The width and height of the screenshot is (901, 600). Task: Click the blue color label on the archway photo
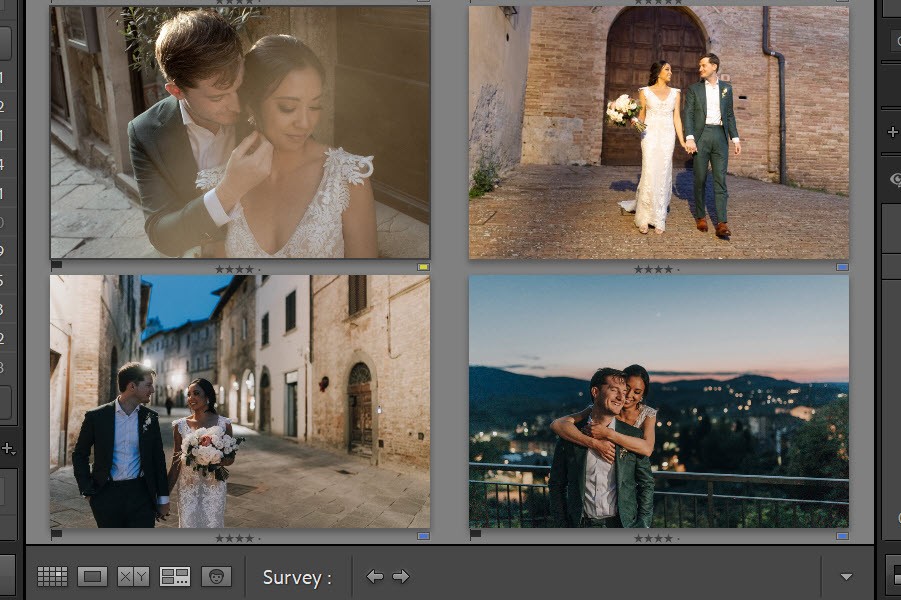tap(842, 267)
